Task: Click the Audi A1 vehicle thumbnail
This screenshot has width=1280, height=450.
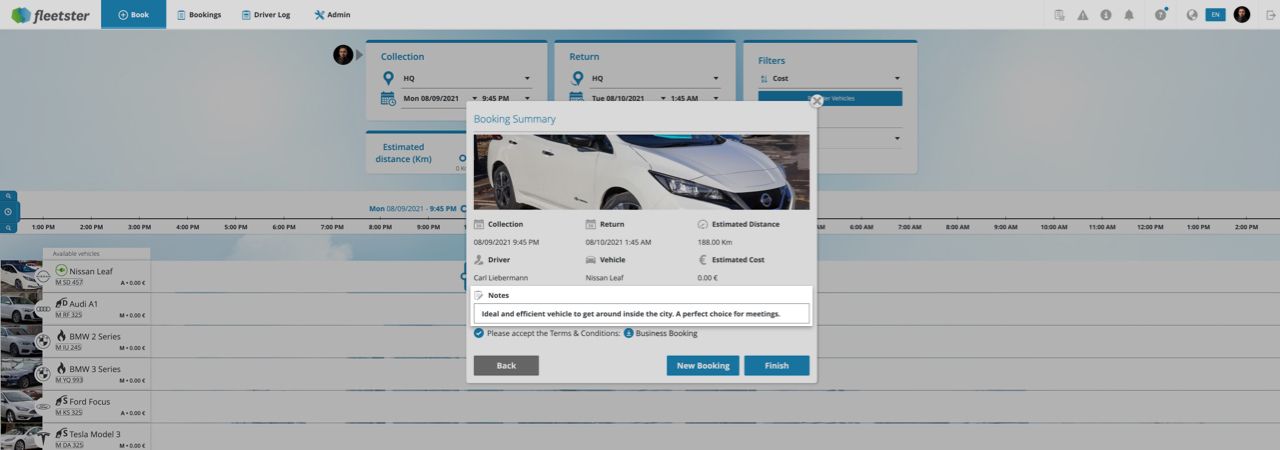Action: point(18,309)
